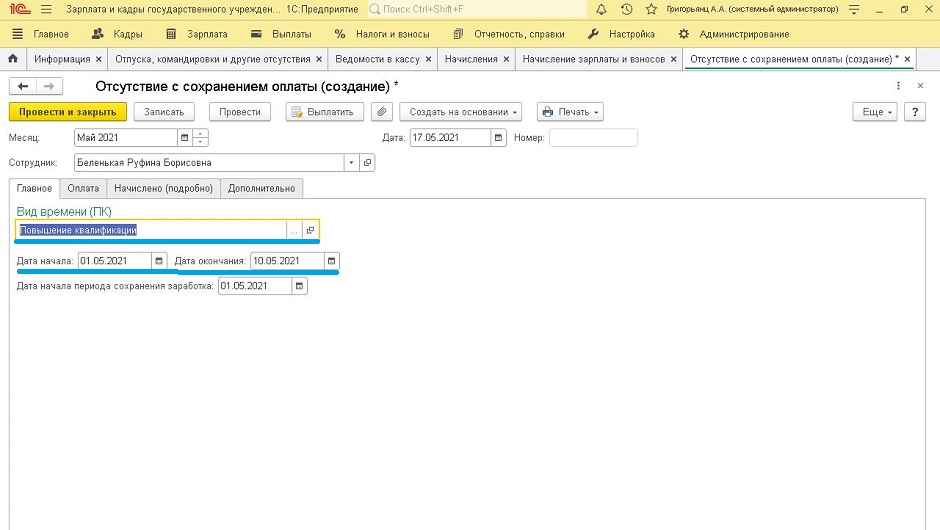This screenshot has height=530, width=940.
Task: Open the Еще menu
Action: [877, 112]
